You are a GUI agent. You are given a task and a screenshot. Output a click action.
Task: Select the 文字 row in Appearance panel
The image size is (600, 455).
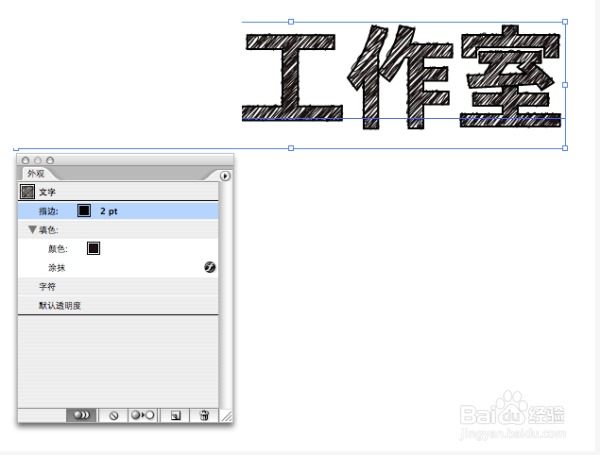pyautogui.click(x=118, y=191)
